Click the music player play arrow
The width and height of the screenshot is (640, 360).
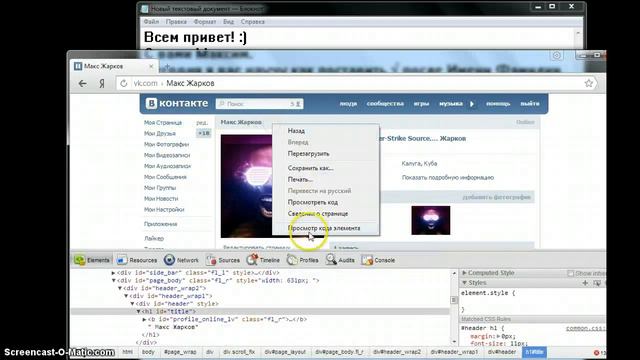[472, 104]
